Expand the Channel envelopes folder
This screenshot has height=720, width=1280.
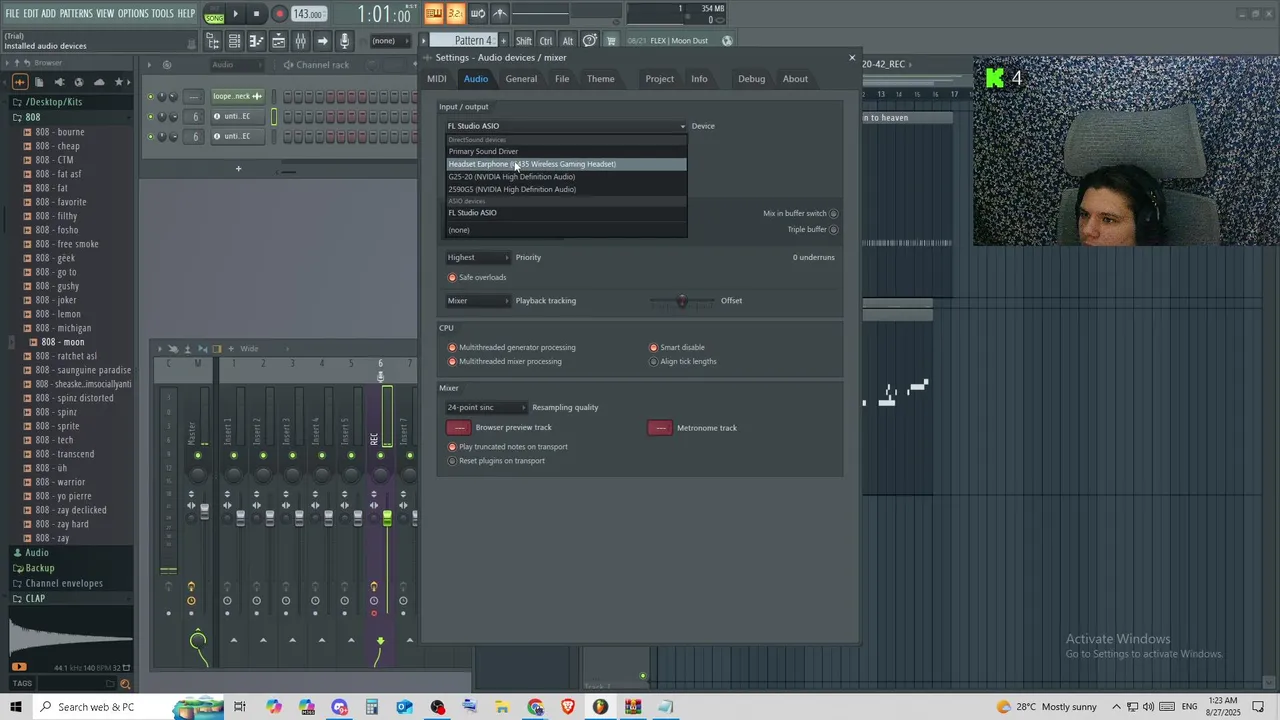(x=63, y=584)
